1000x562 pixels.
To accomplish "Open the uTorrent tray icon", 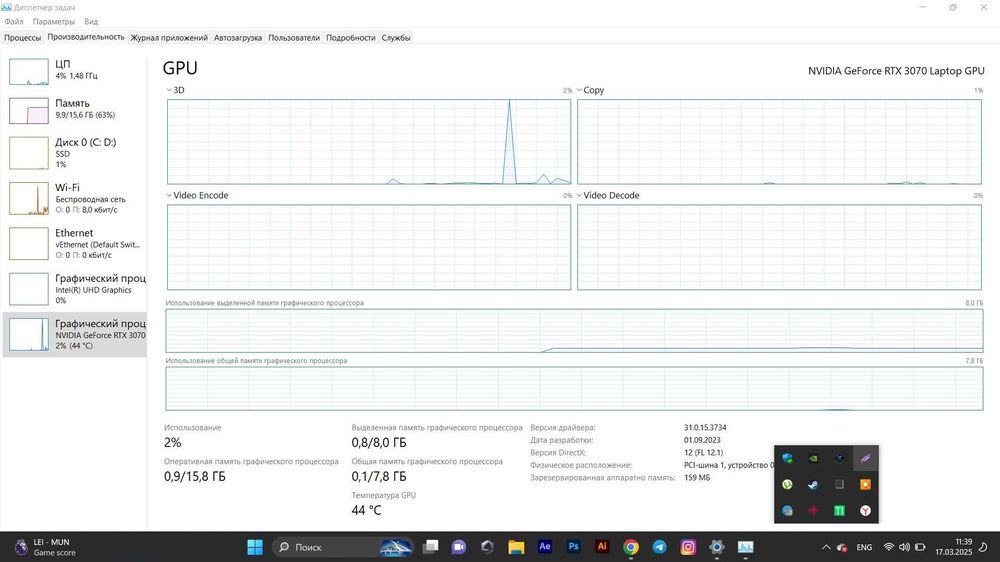I will (788, 484).
